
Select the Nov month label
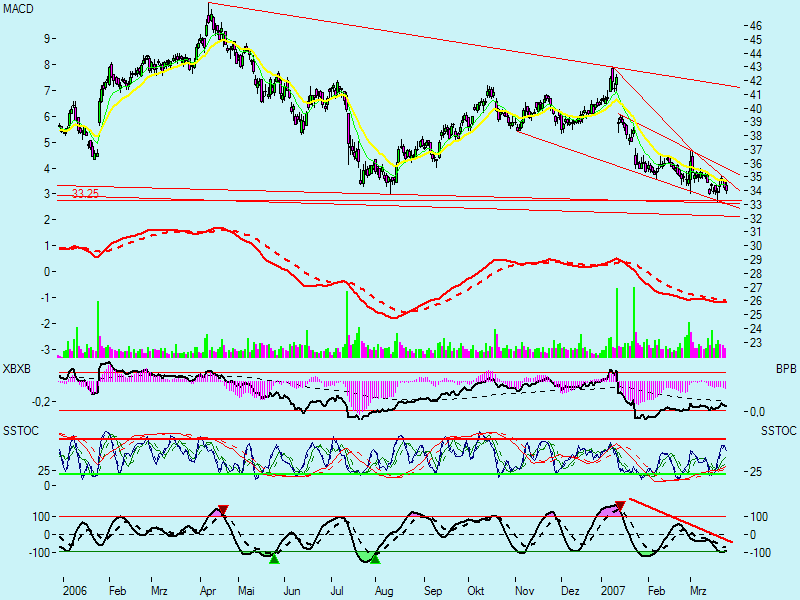[x=524, y=591]
